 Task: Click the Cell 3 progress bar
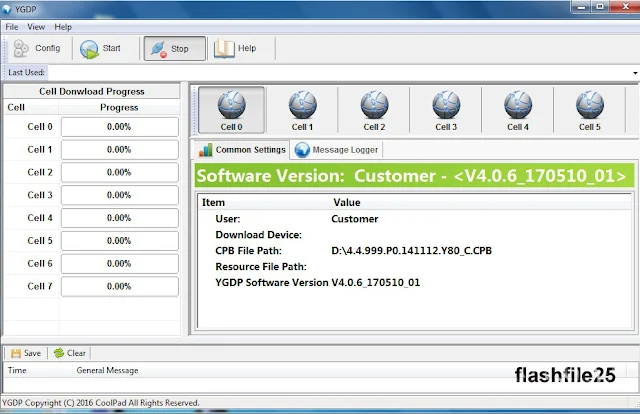click(x=120, y=195)
